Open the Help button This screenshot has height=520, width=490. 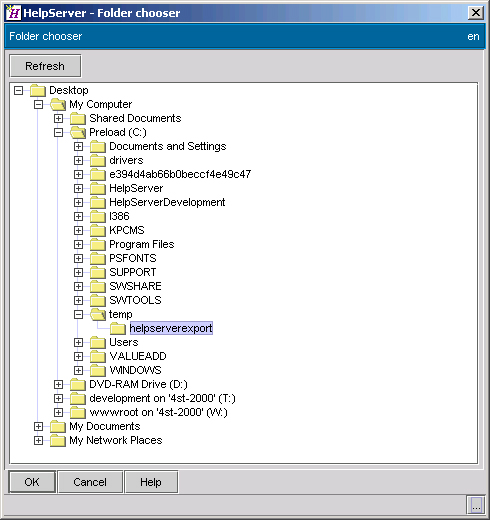click(x=151, y=482)
